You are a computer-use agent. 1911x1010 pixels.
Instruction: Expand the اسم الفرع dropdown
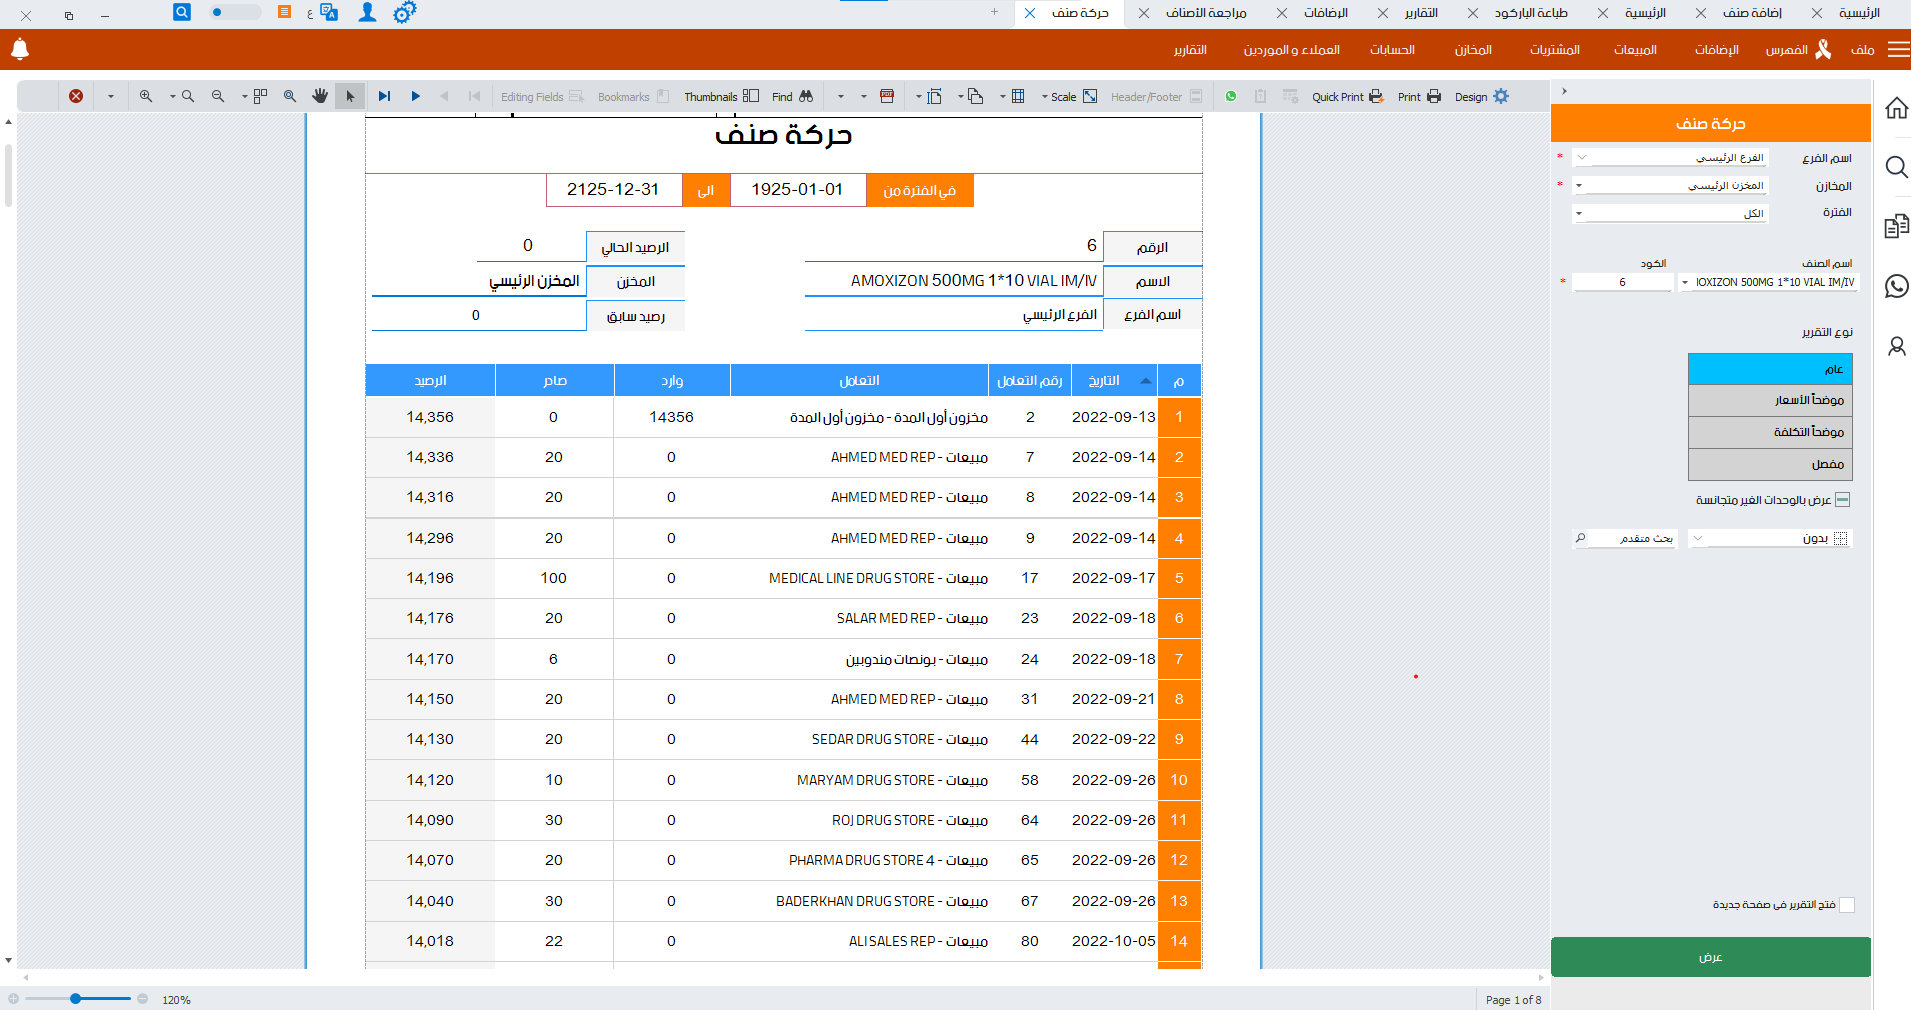tap(1582, 158)
